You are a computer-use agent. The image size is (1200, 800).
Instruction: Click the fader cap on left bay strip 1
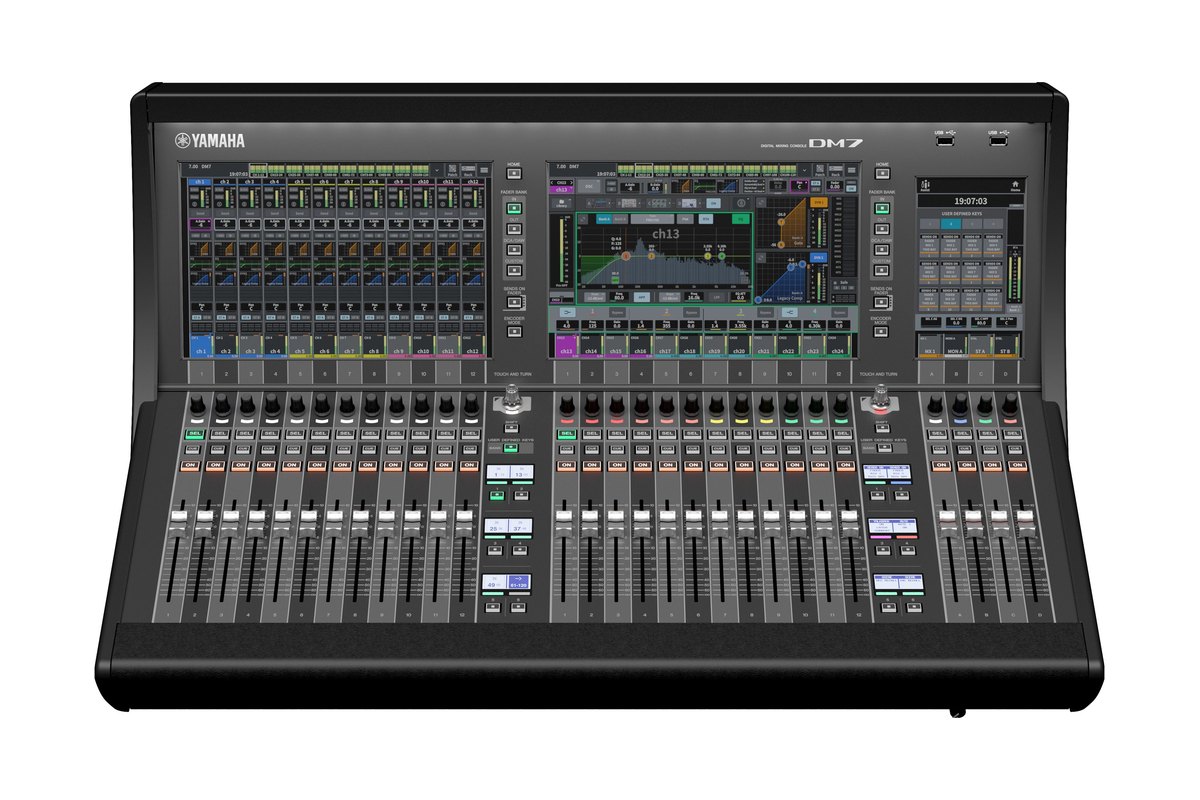point(178,521)
